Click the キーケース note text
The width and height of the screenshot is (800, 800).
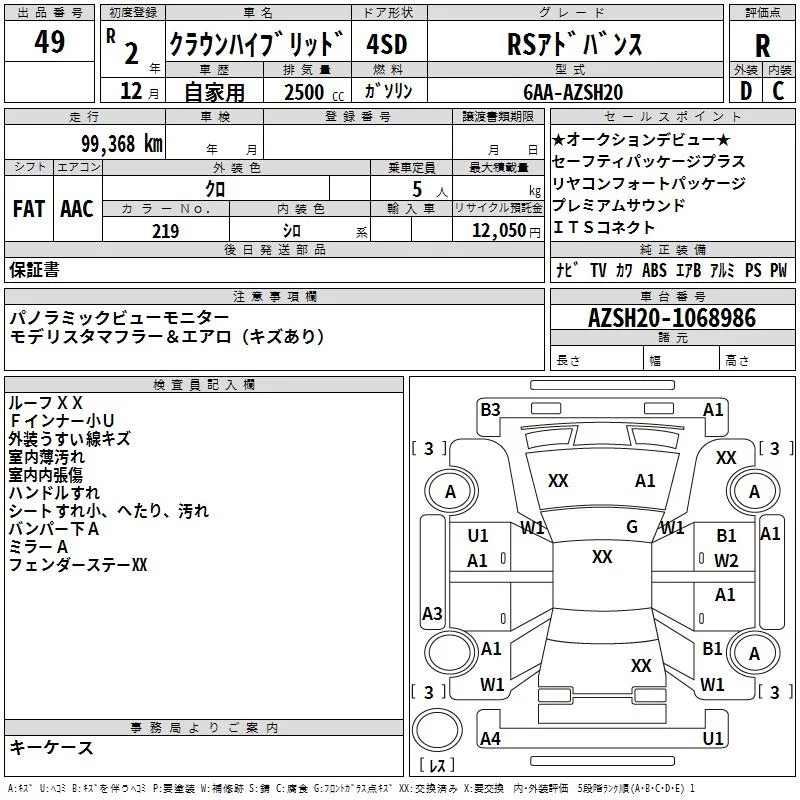point(52,747)
